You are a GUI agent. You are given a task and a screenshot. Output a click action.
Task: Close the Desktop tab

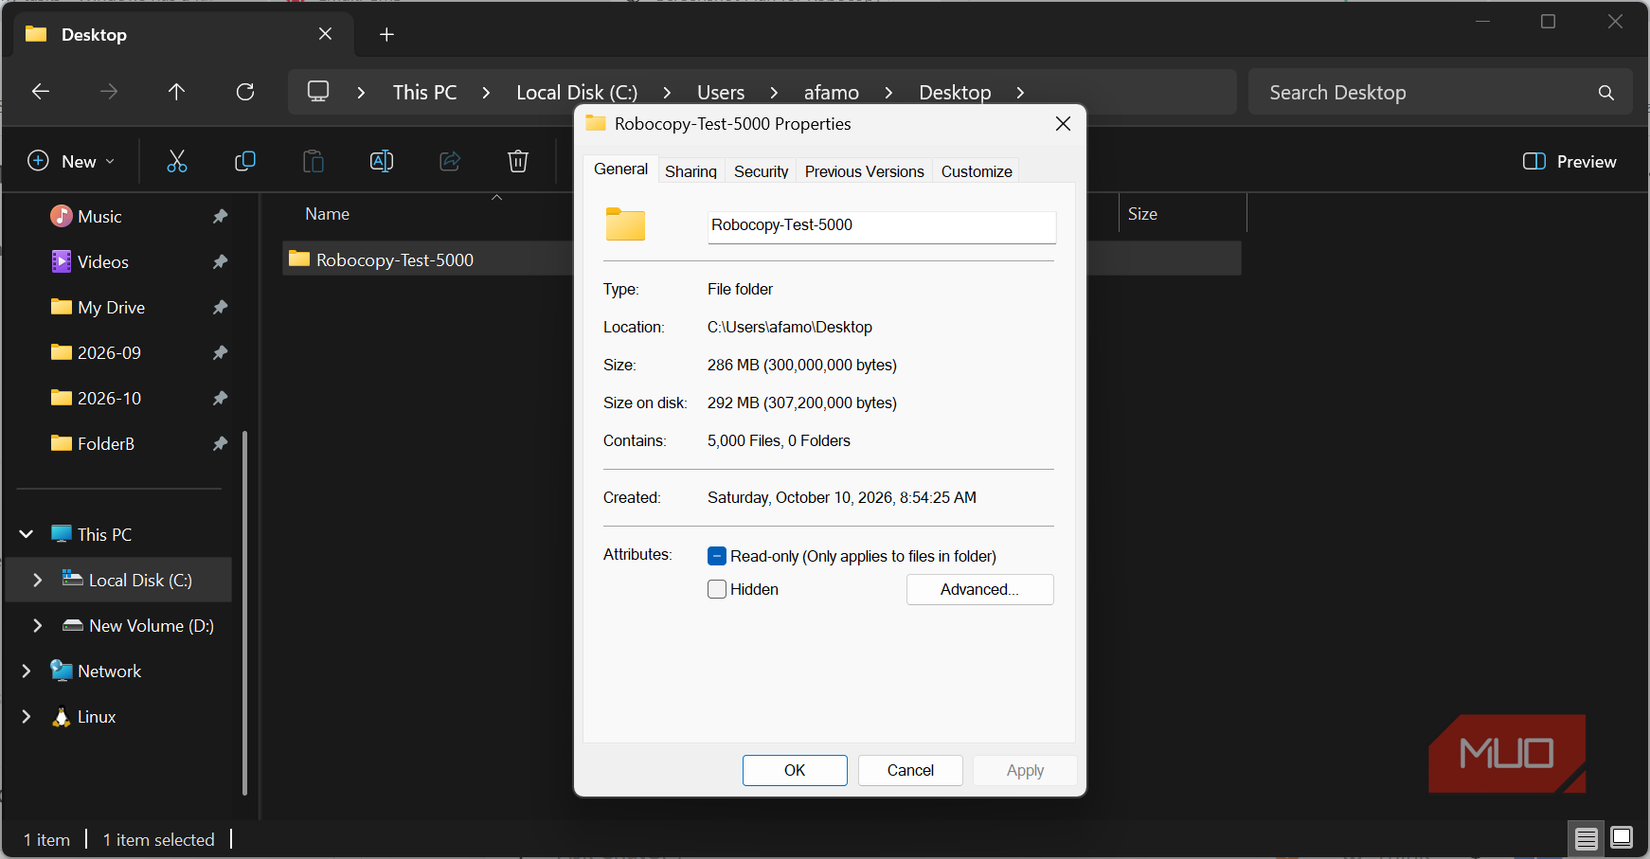tap(325, 34)
